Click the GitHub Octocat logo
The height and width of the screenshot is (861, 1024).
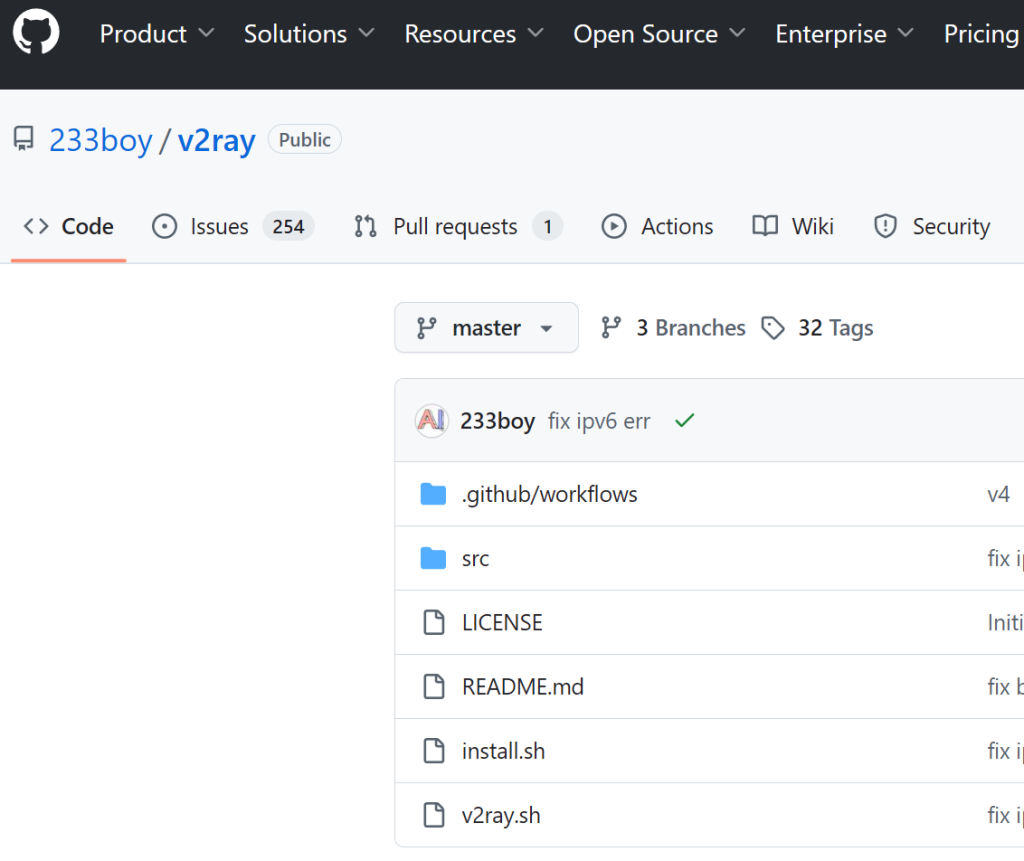[36, 32]
